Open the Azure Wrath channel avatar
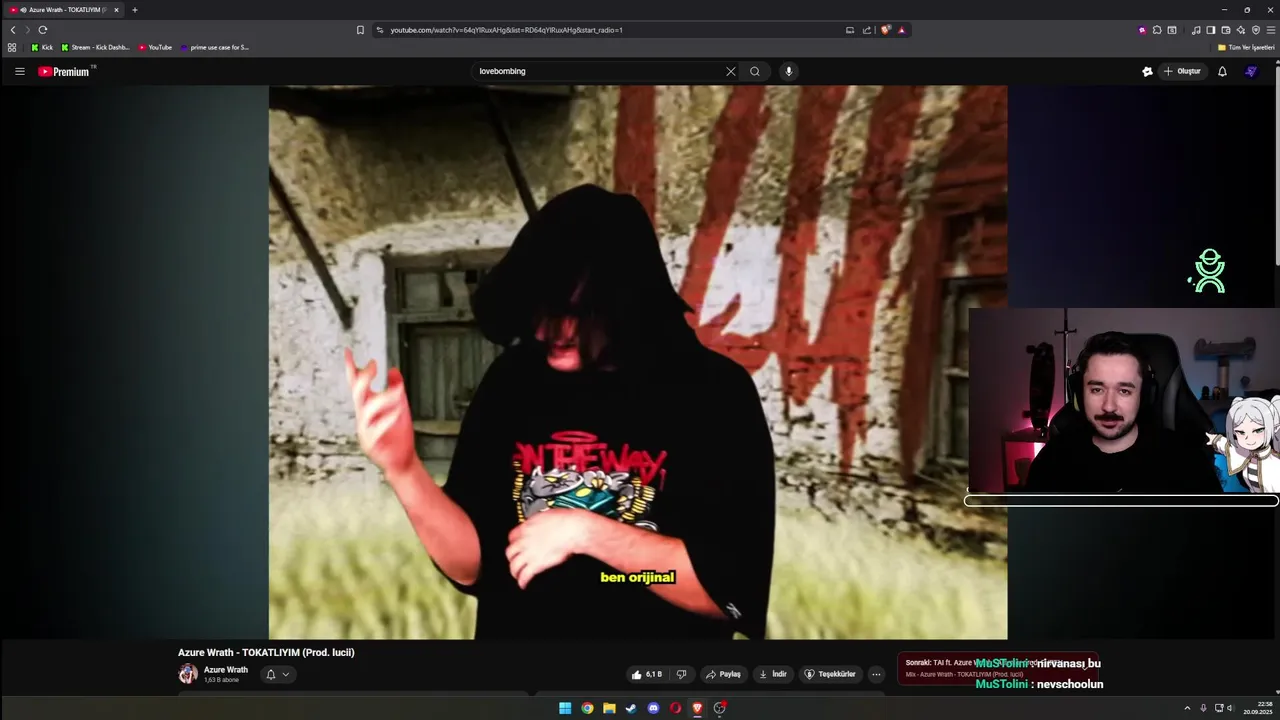This screenshot has width=1280, height=720. pyautogui.click(x=188, y=674)
